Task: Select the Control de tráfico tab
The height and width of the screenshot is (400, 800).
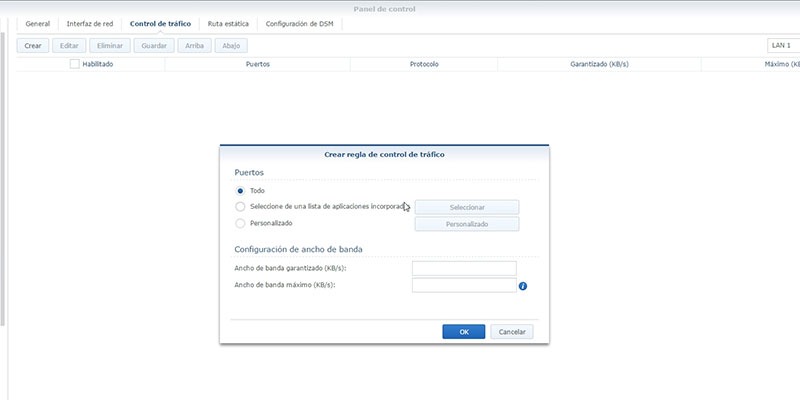Action: tap(160, 24)
